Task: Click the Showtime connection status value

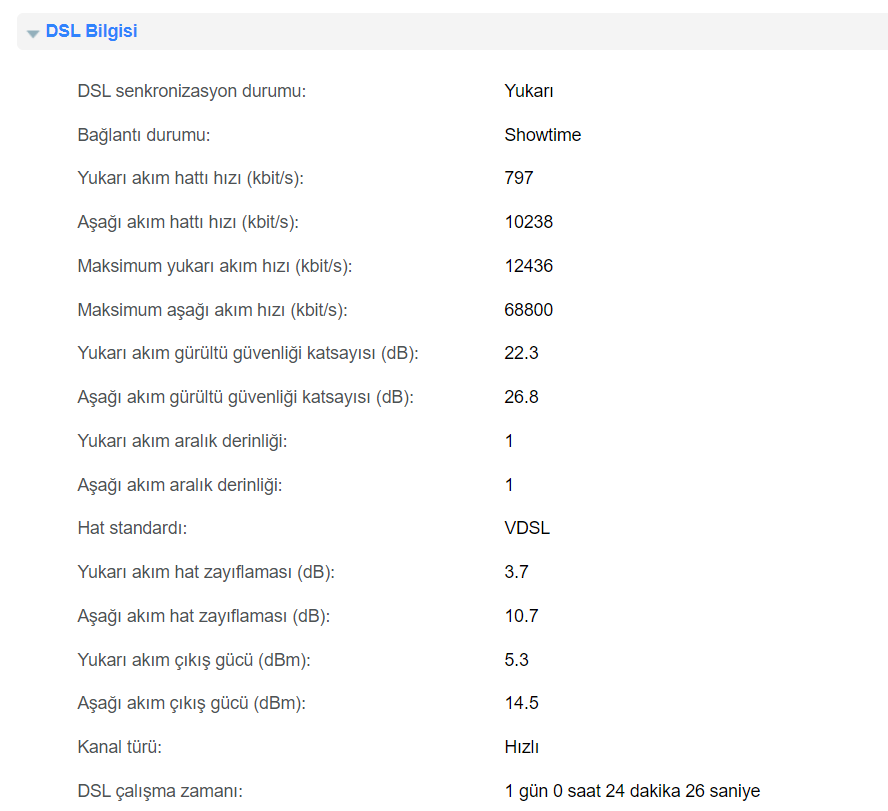Action: pos(542,135)
